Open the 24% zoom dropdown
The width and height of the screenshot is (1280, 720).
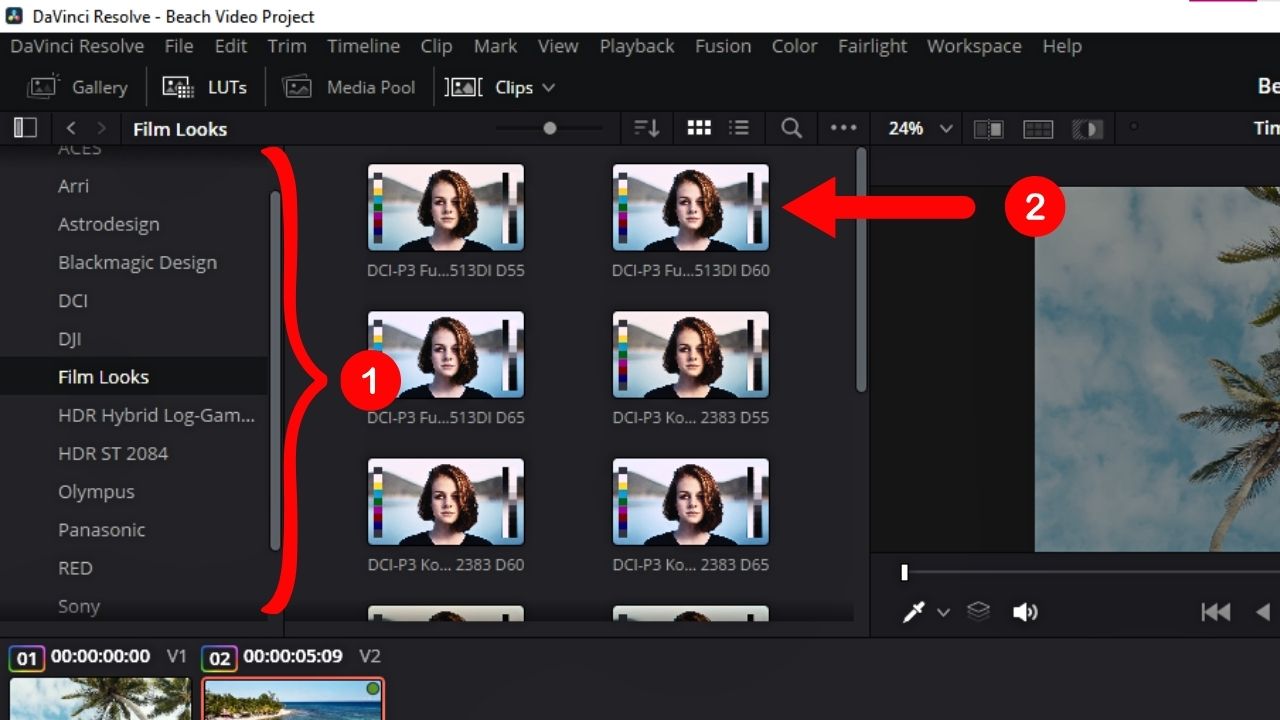(x=922, y=128)
